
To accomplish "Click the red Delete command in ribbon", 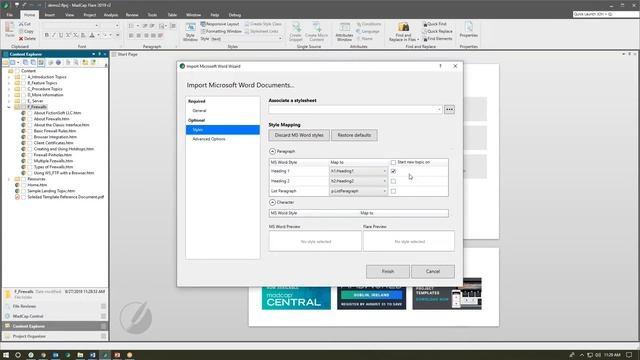I will 27,39.
